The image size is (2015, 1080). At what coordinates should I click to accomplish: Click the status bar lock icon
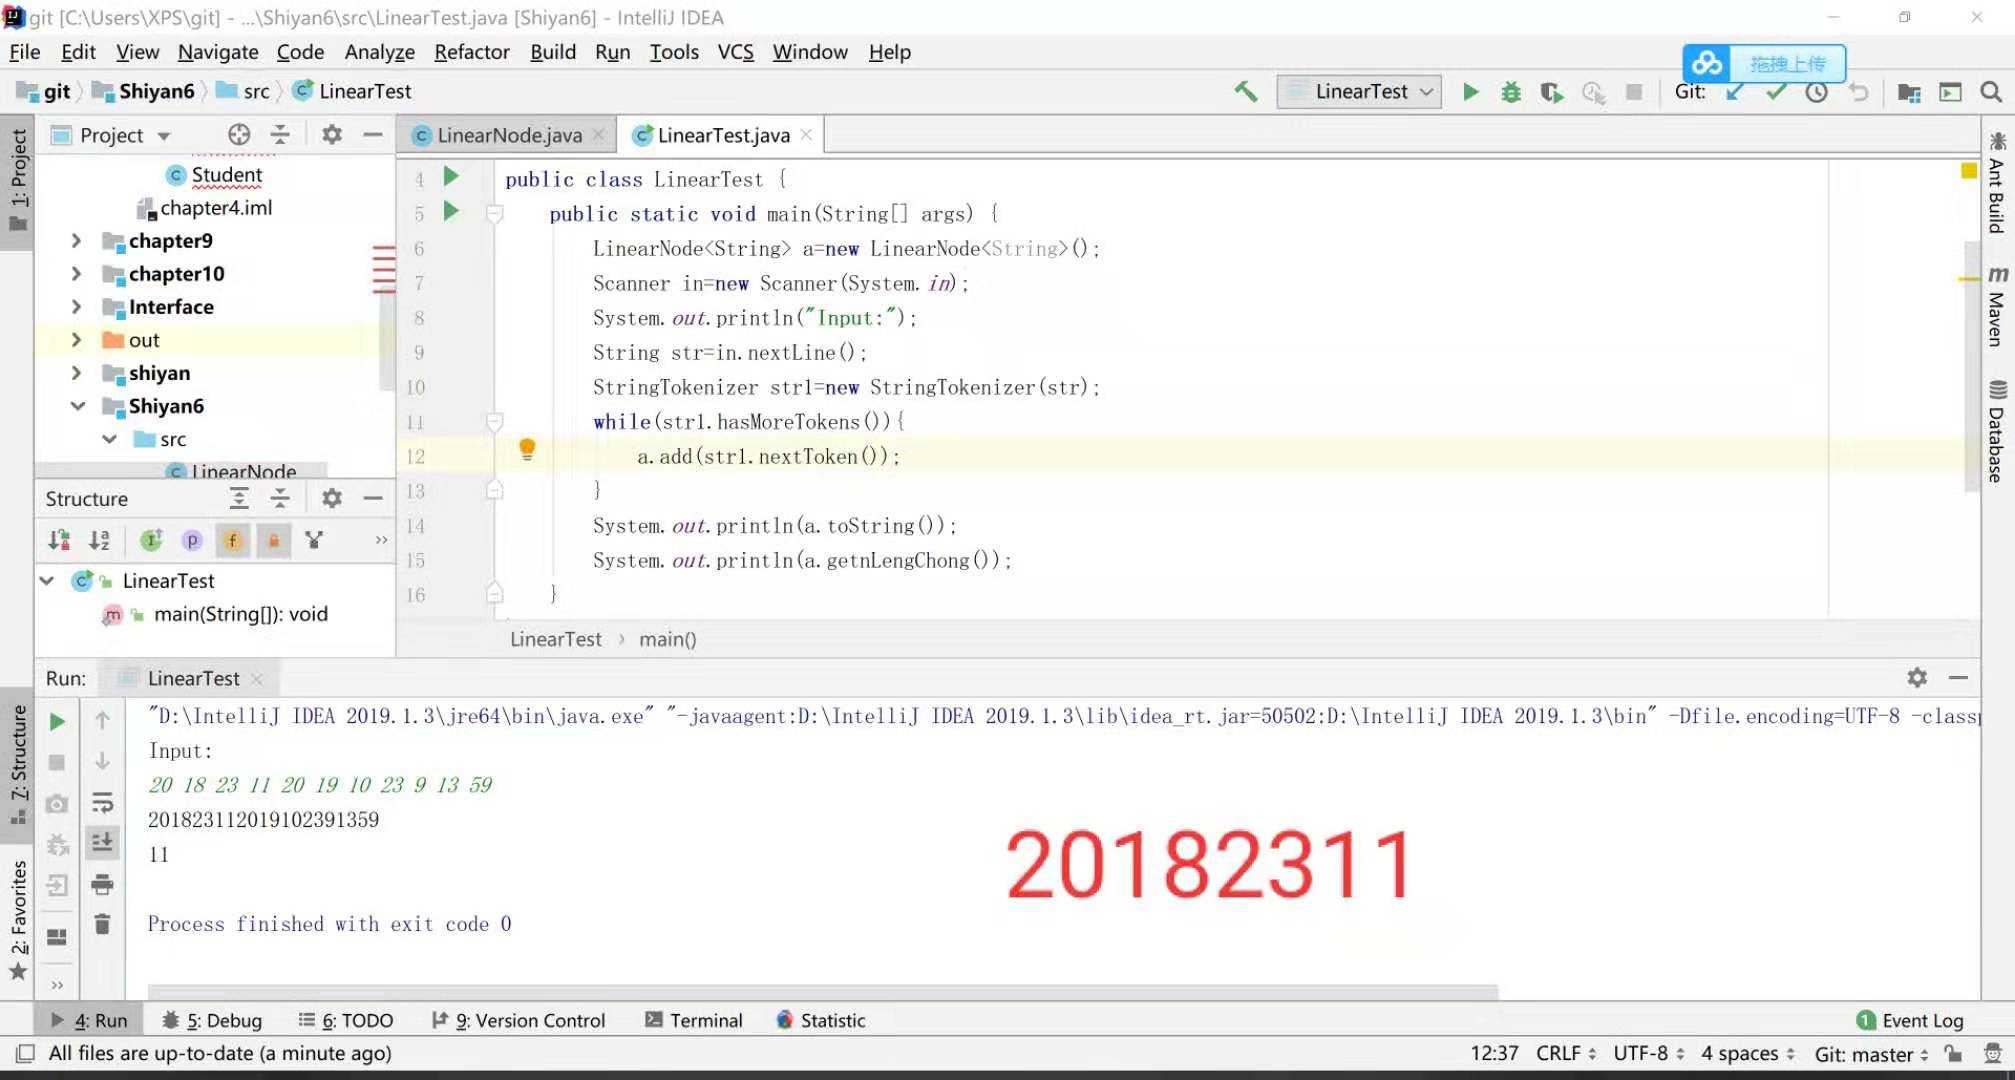(1953, 1053)
